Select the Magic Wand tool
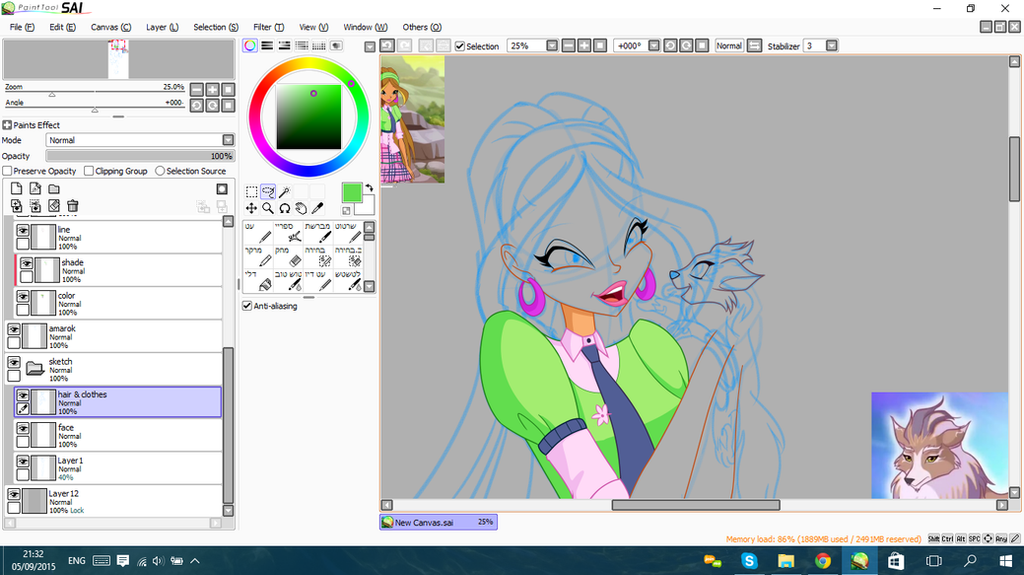The image size is (1024, 575). 284,191
